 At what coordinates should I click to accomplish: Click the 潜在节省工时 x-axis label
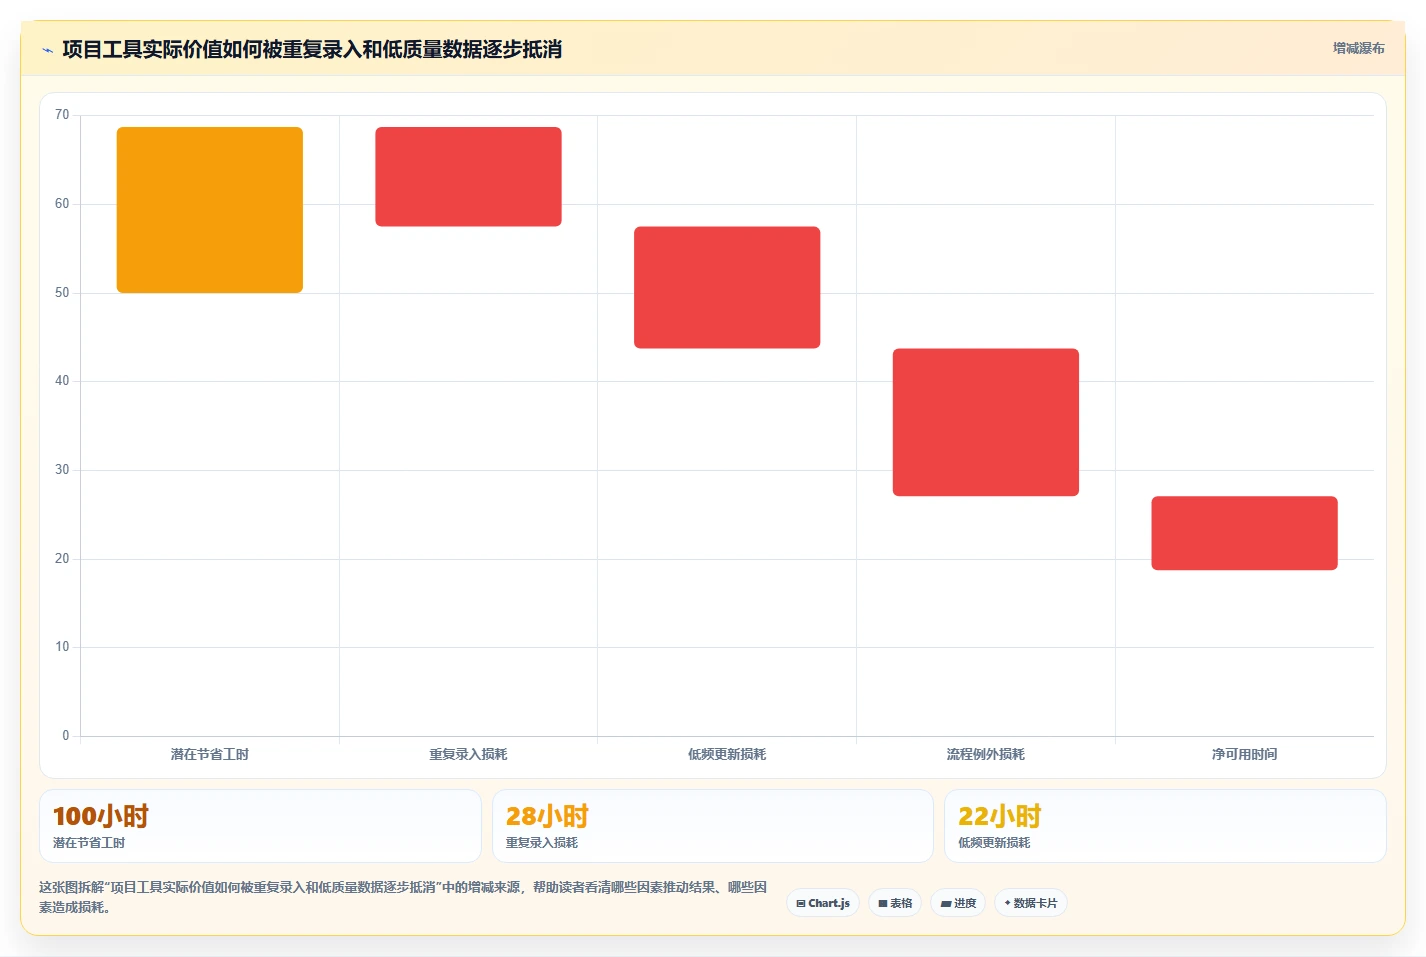[x=210, y=754]
